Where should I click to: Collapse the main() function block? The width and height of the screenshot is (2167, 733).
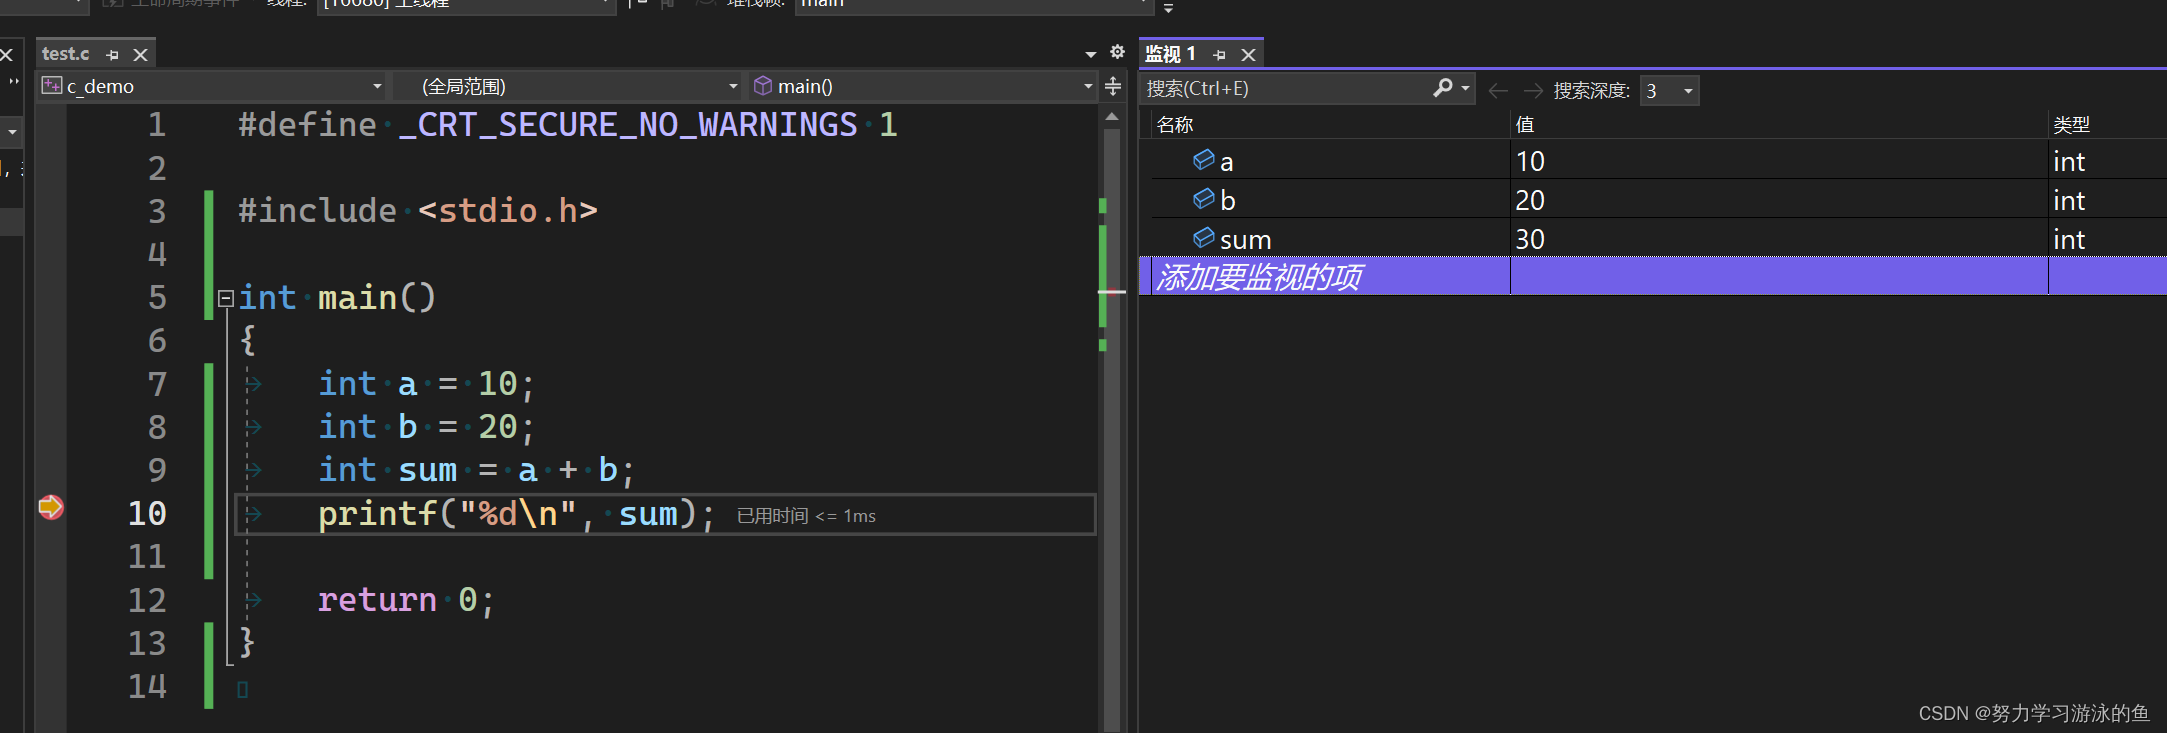(x=226, y=298)
